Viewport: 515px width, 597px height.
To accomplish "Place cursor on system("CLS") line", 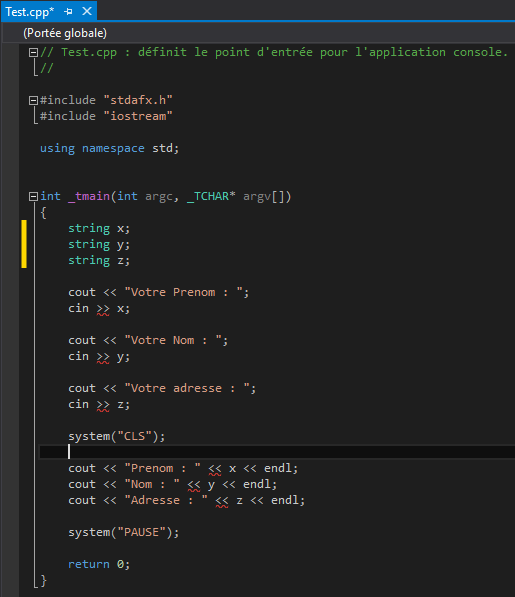I will (116, 436).
